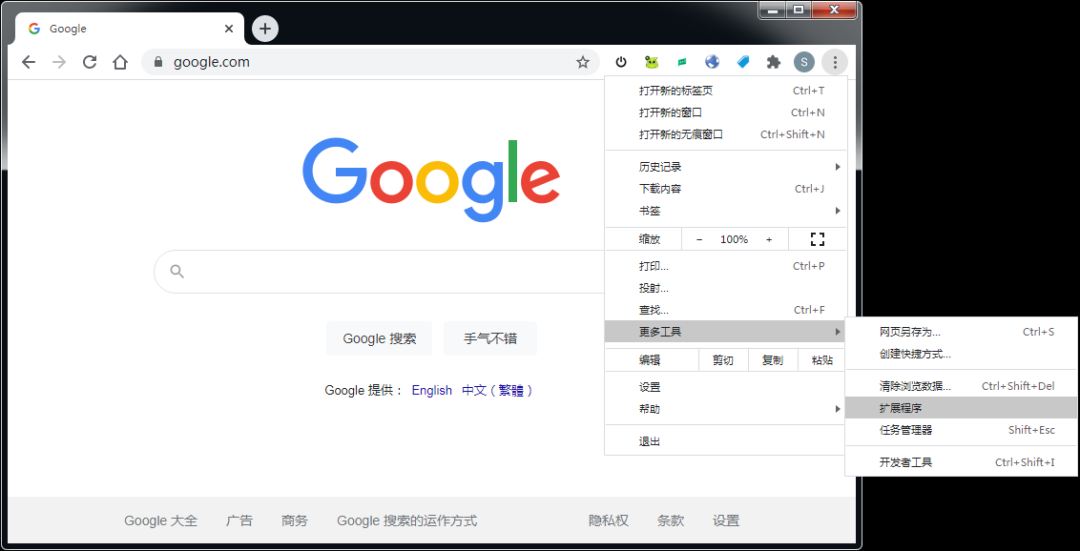The width and height of the screenshot is (1080, 551).
Task: Click the Google logo image
Action: point(431,180)
